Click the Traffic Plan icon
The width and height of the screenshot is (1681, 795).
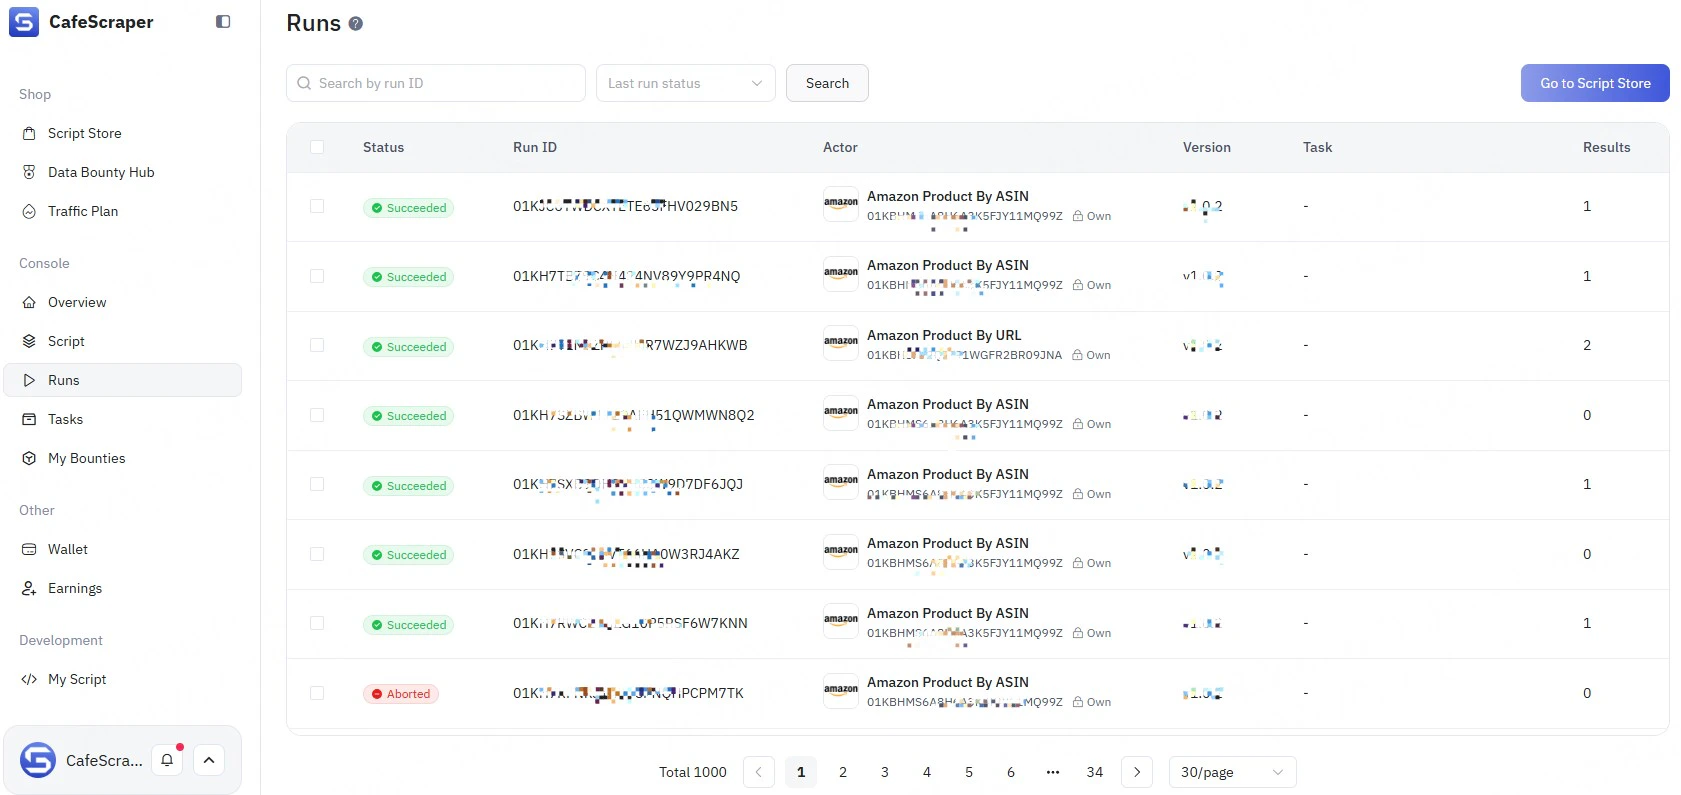(x=29, y=211)
